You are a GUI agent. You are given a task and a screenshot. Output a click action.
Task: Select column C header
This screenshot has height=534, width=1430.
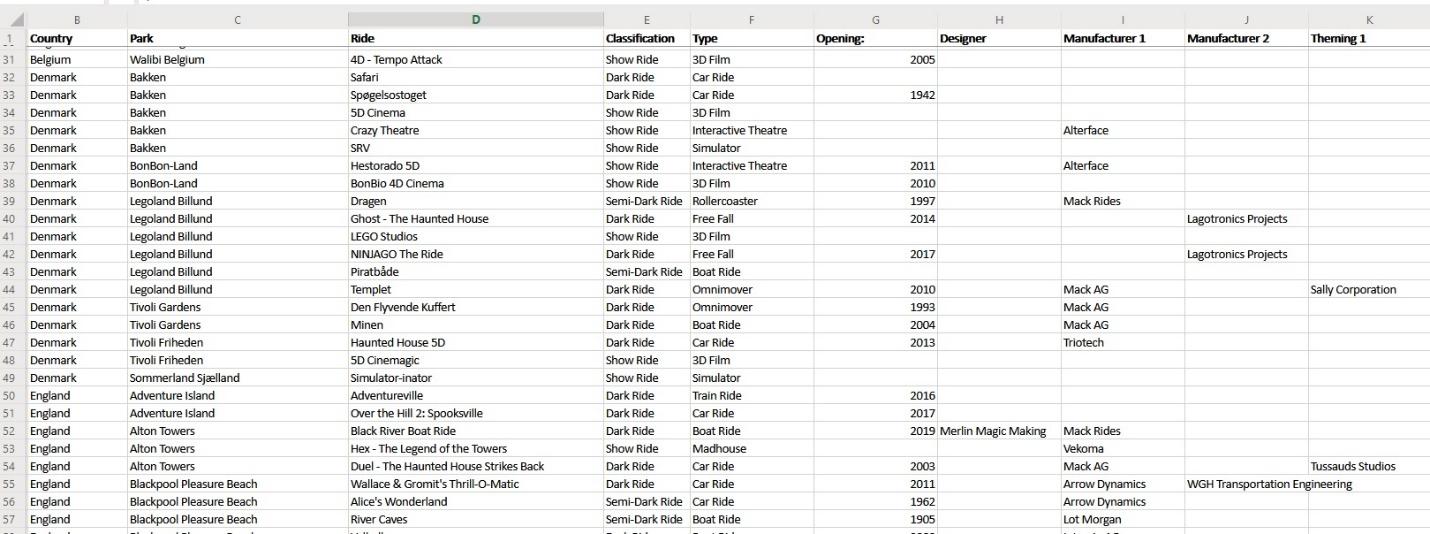(x=237, y=19)
